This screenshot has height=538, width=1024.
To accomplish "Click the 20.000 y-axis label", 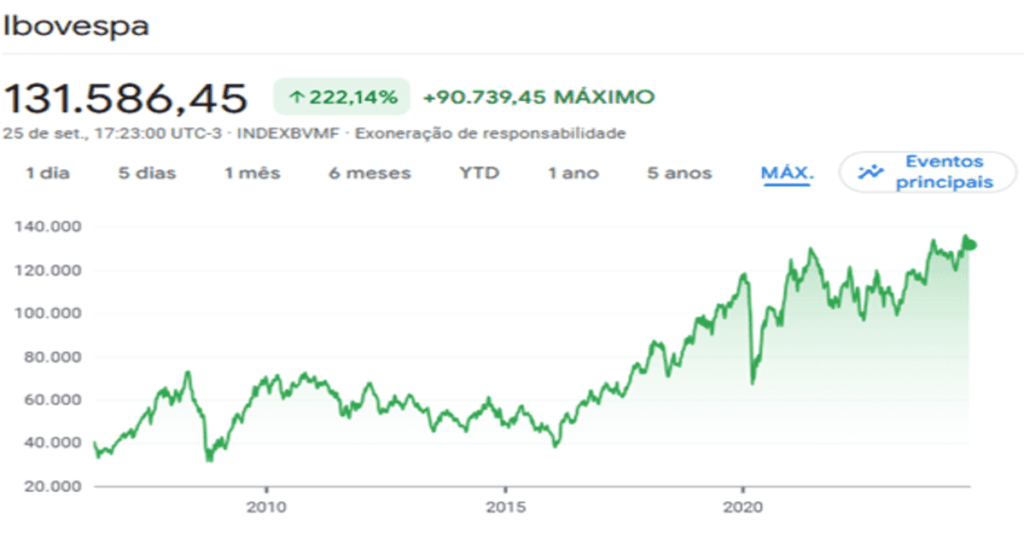I will (52, 486).
